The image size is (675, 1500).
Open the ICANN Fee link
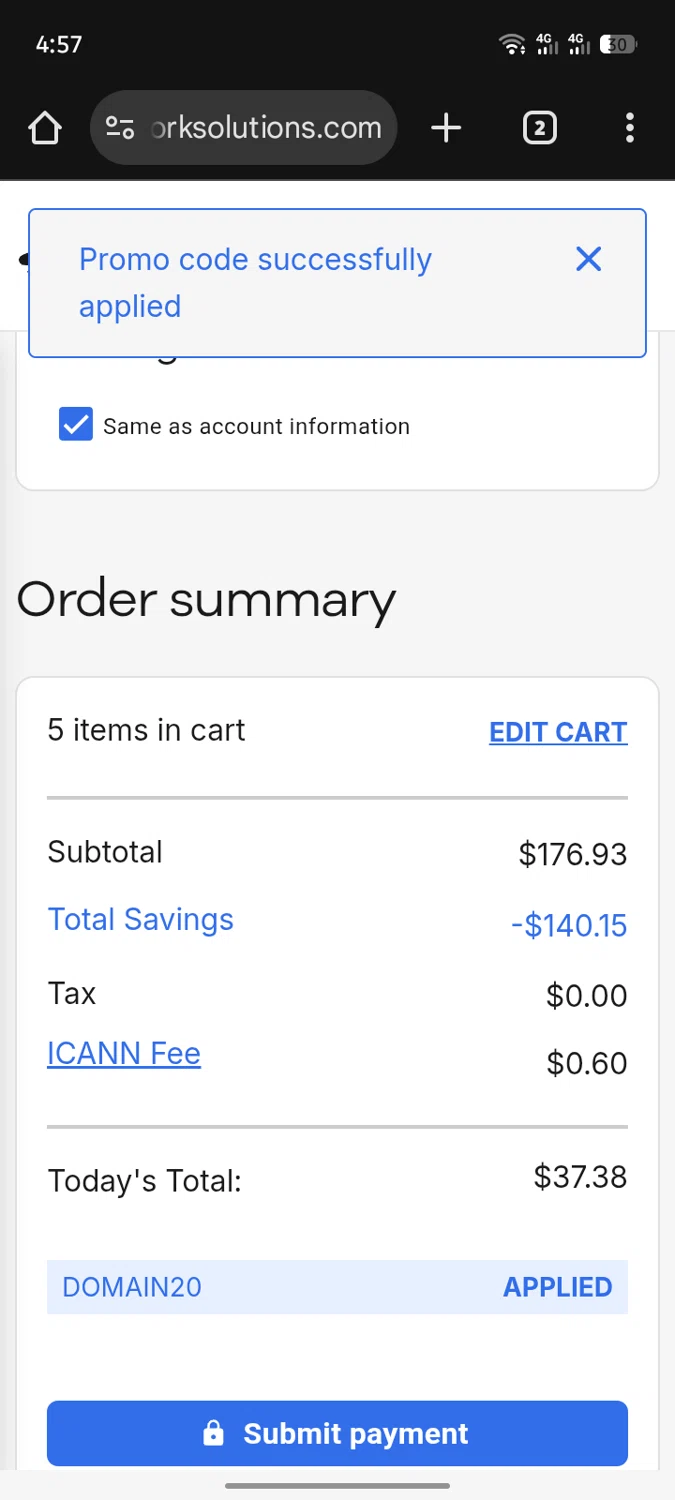(x=124, y=1054)
